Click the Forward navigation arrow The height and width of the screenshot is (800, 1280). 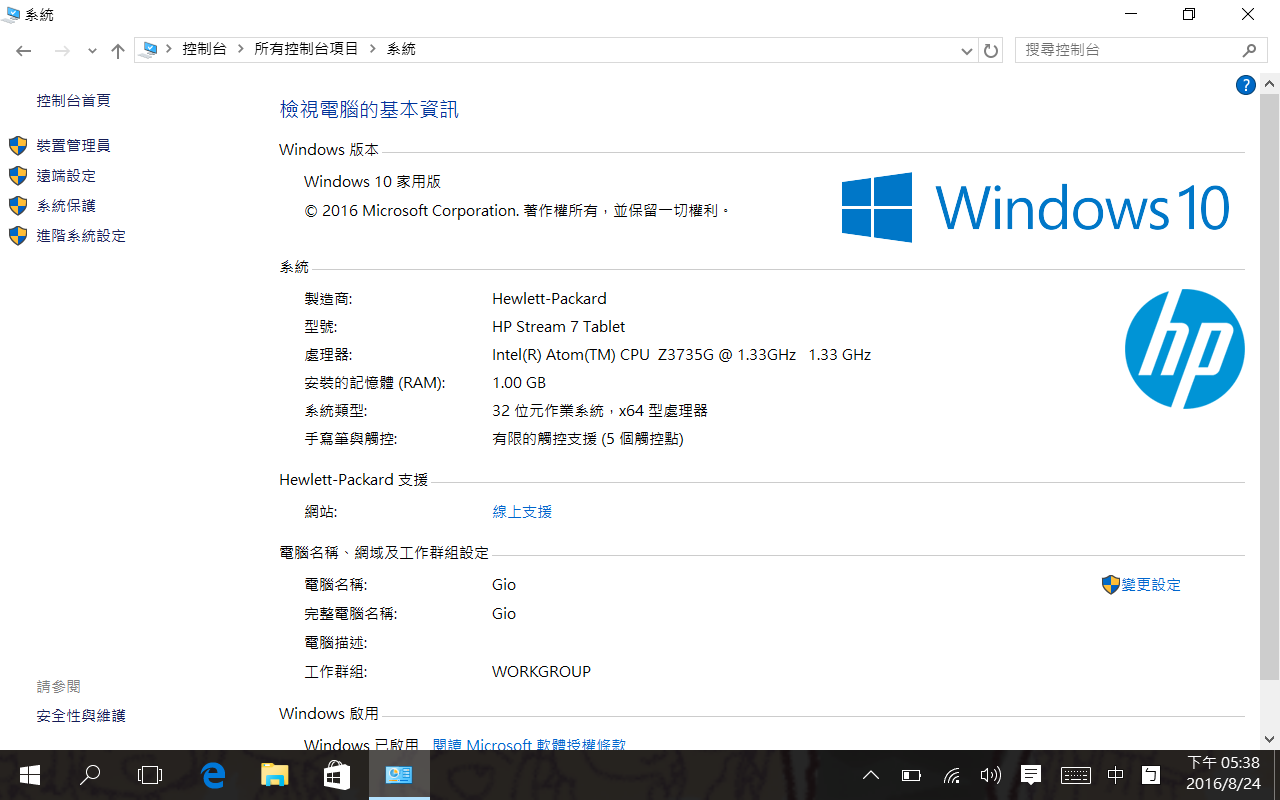[62, 50]
